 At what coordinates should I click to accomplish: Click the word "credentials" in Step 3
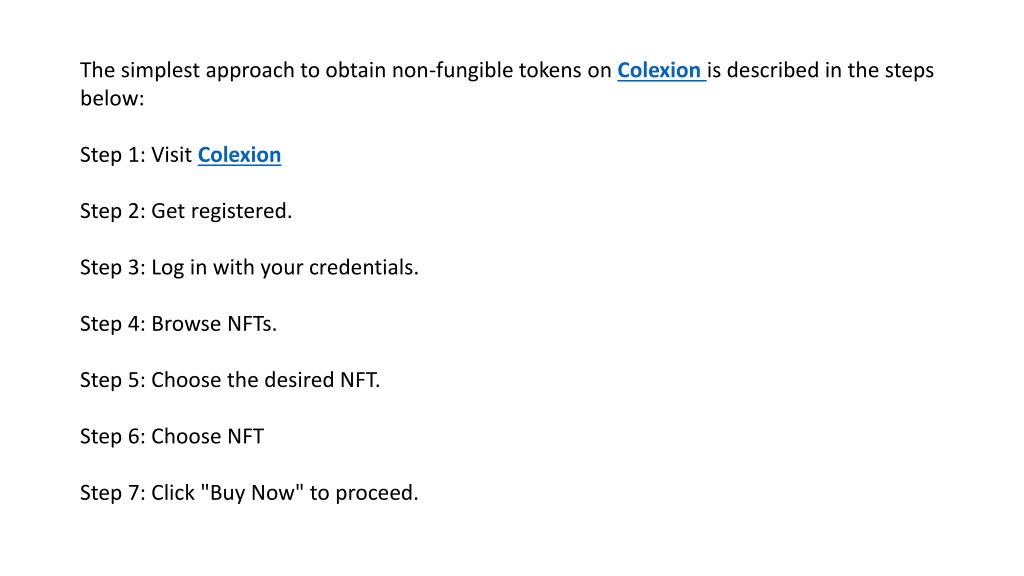point(362,267)
